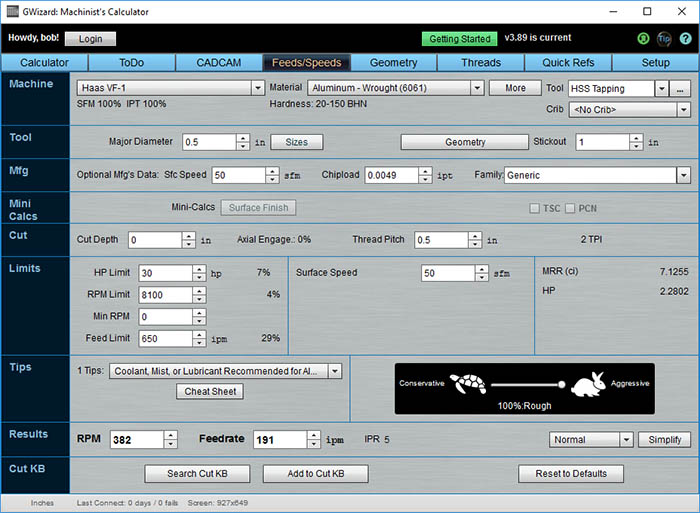Click the turtle Conservative icon
The height and width of the screenshot is (513, 700).
point(468,384)
